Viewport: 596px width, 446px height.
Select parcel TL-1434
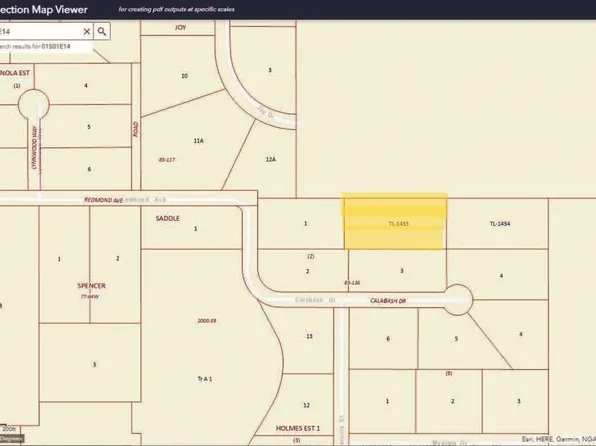point(500,224)
